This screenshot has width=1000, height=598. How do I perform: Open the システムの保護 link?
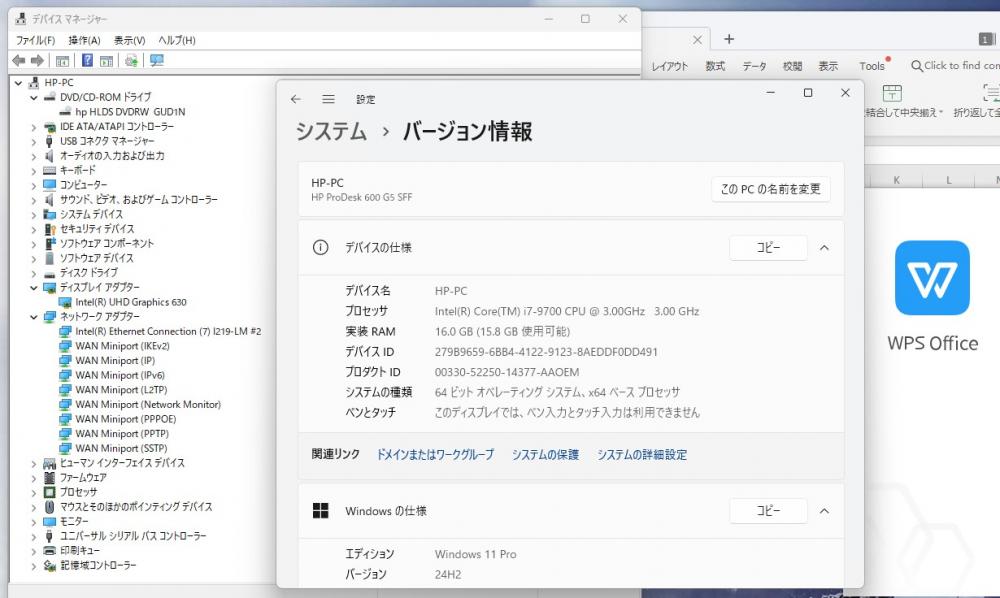tap(545, 455)
